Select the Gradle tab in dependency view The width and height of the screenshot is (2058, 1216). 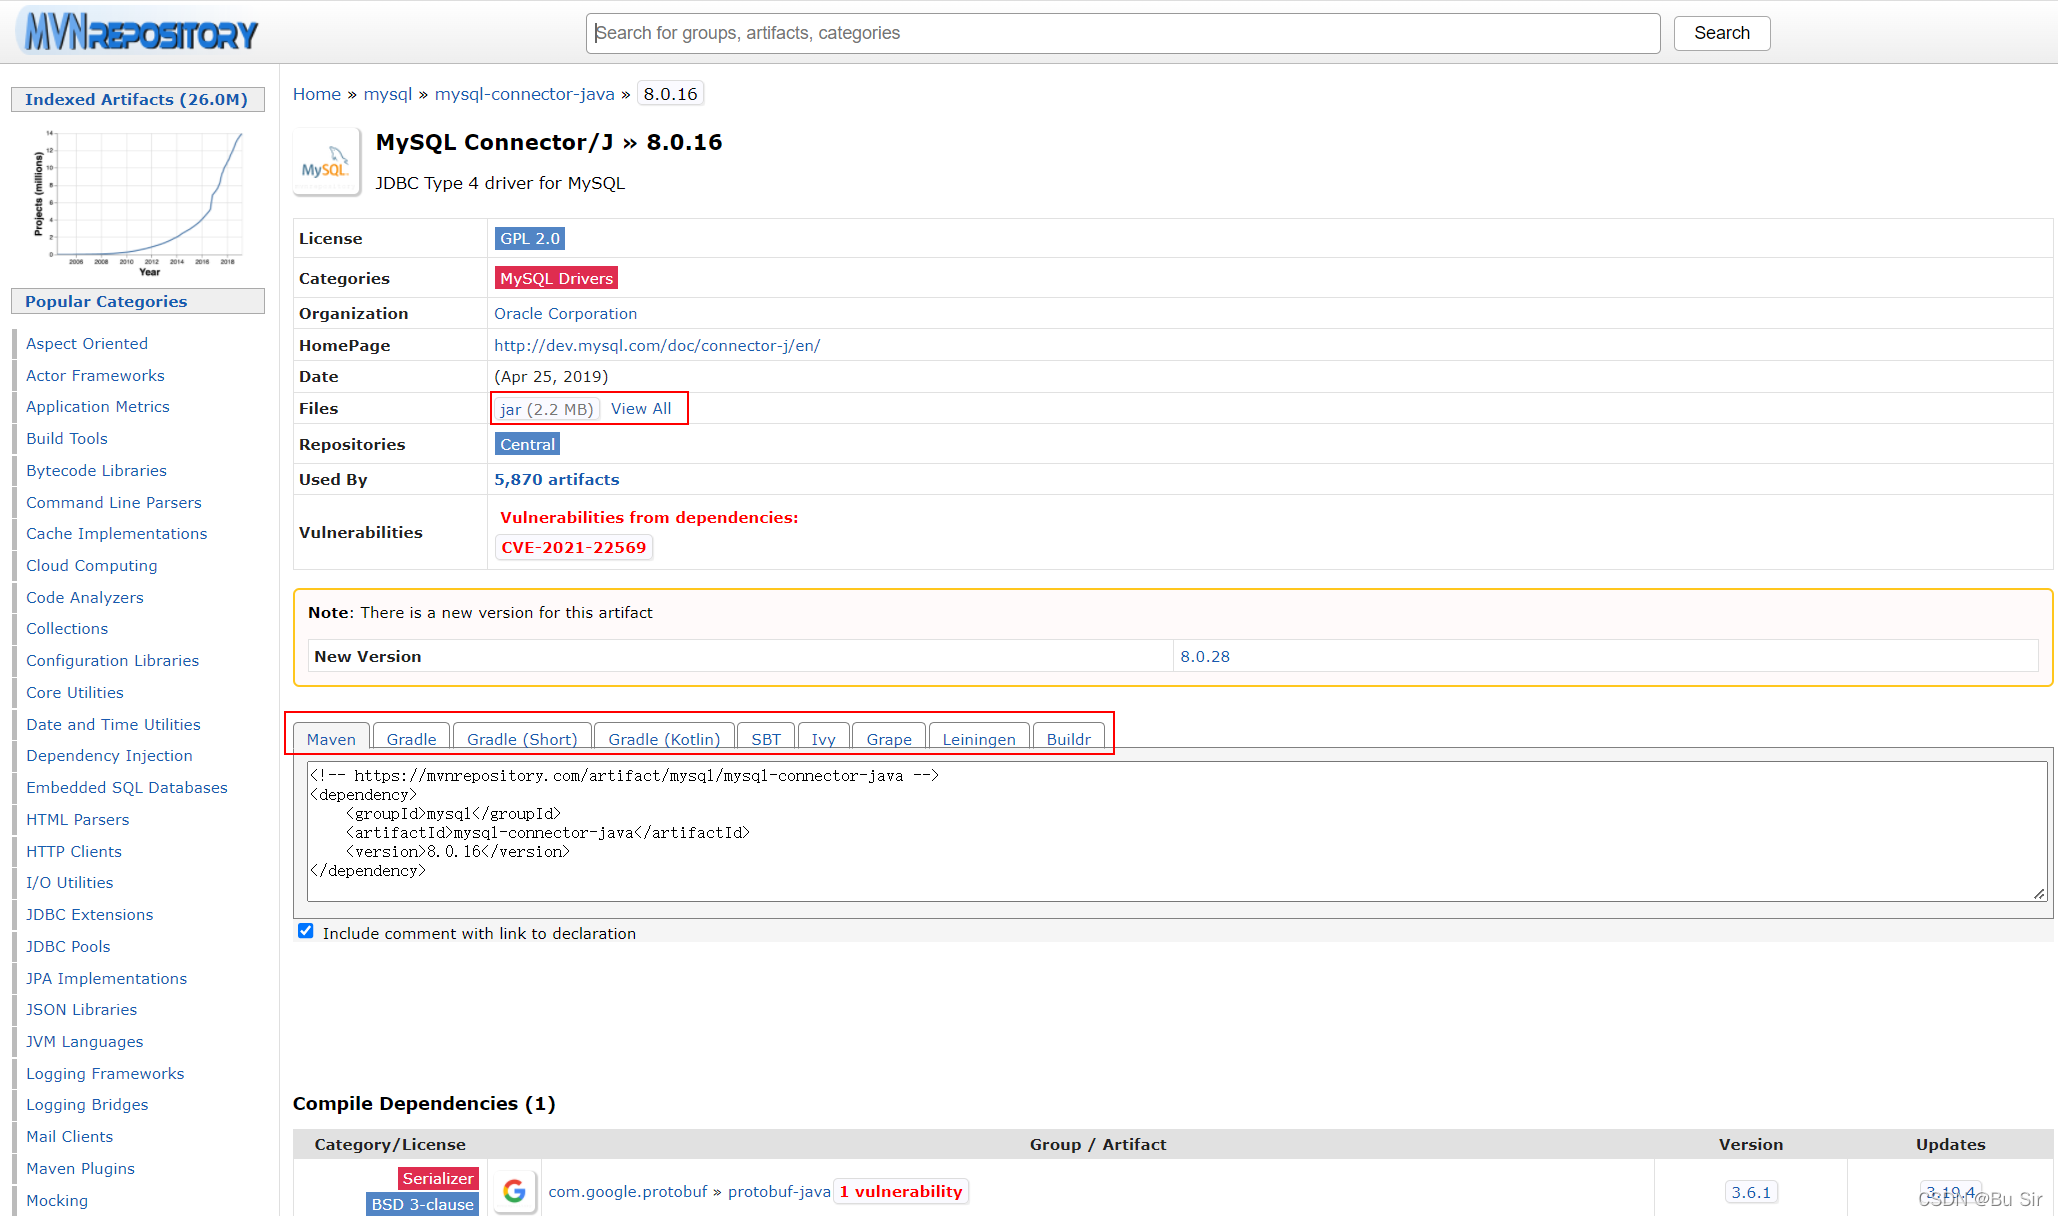pyautogui.click(x=410, y=740)
